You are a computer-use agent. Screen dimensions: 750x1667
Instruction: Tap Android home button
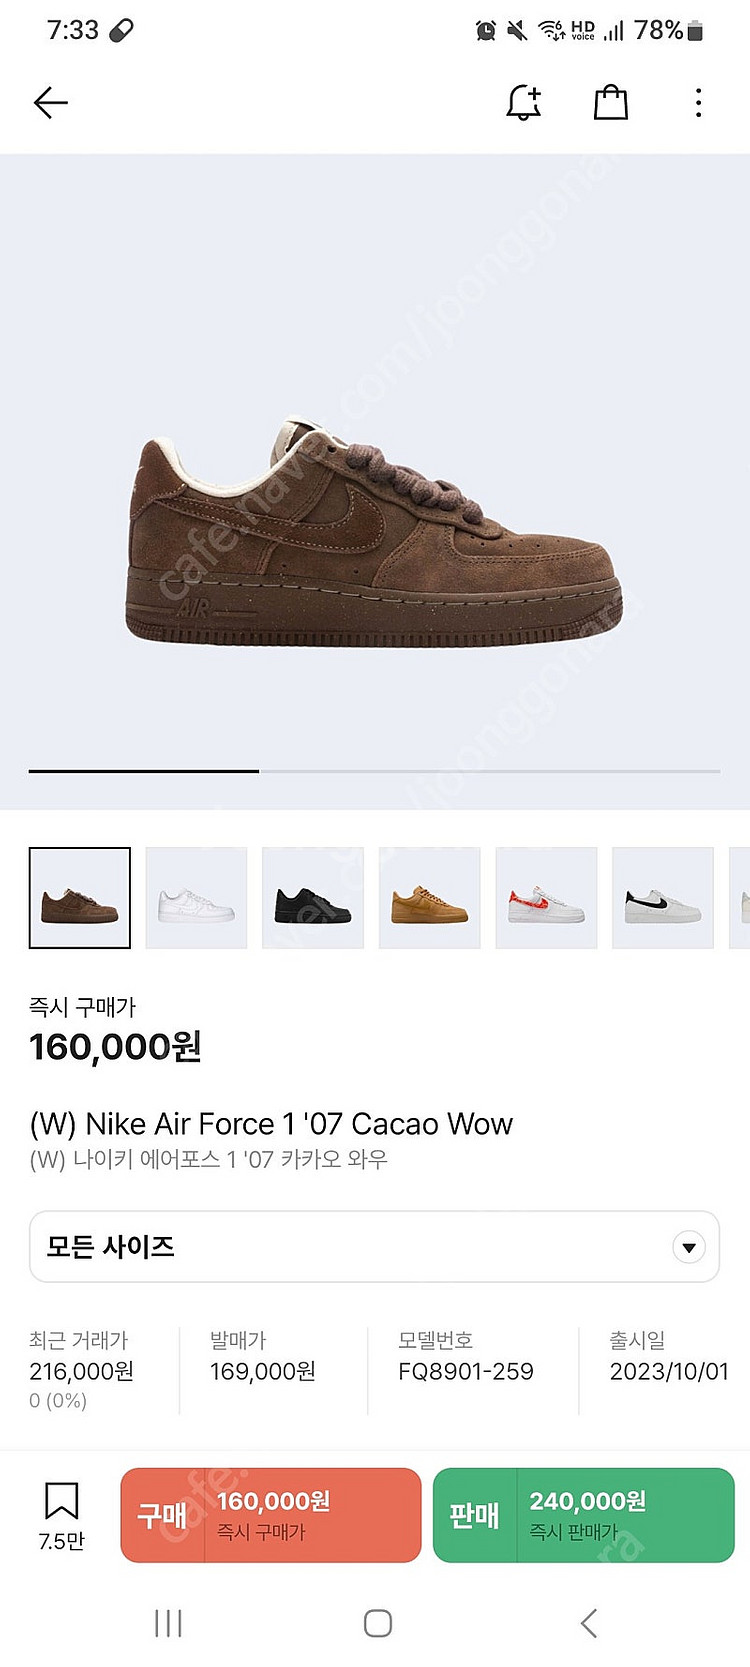(377, 1623)
